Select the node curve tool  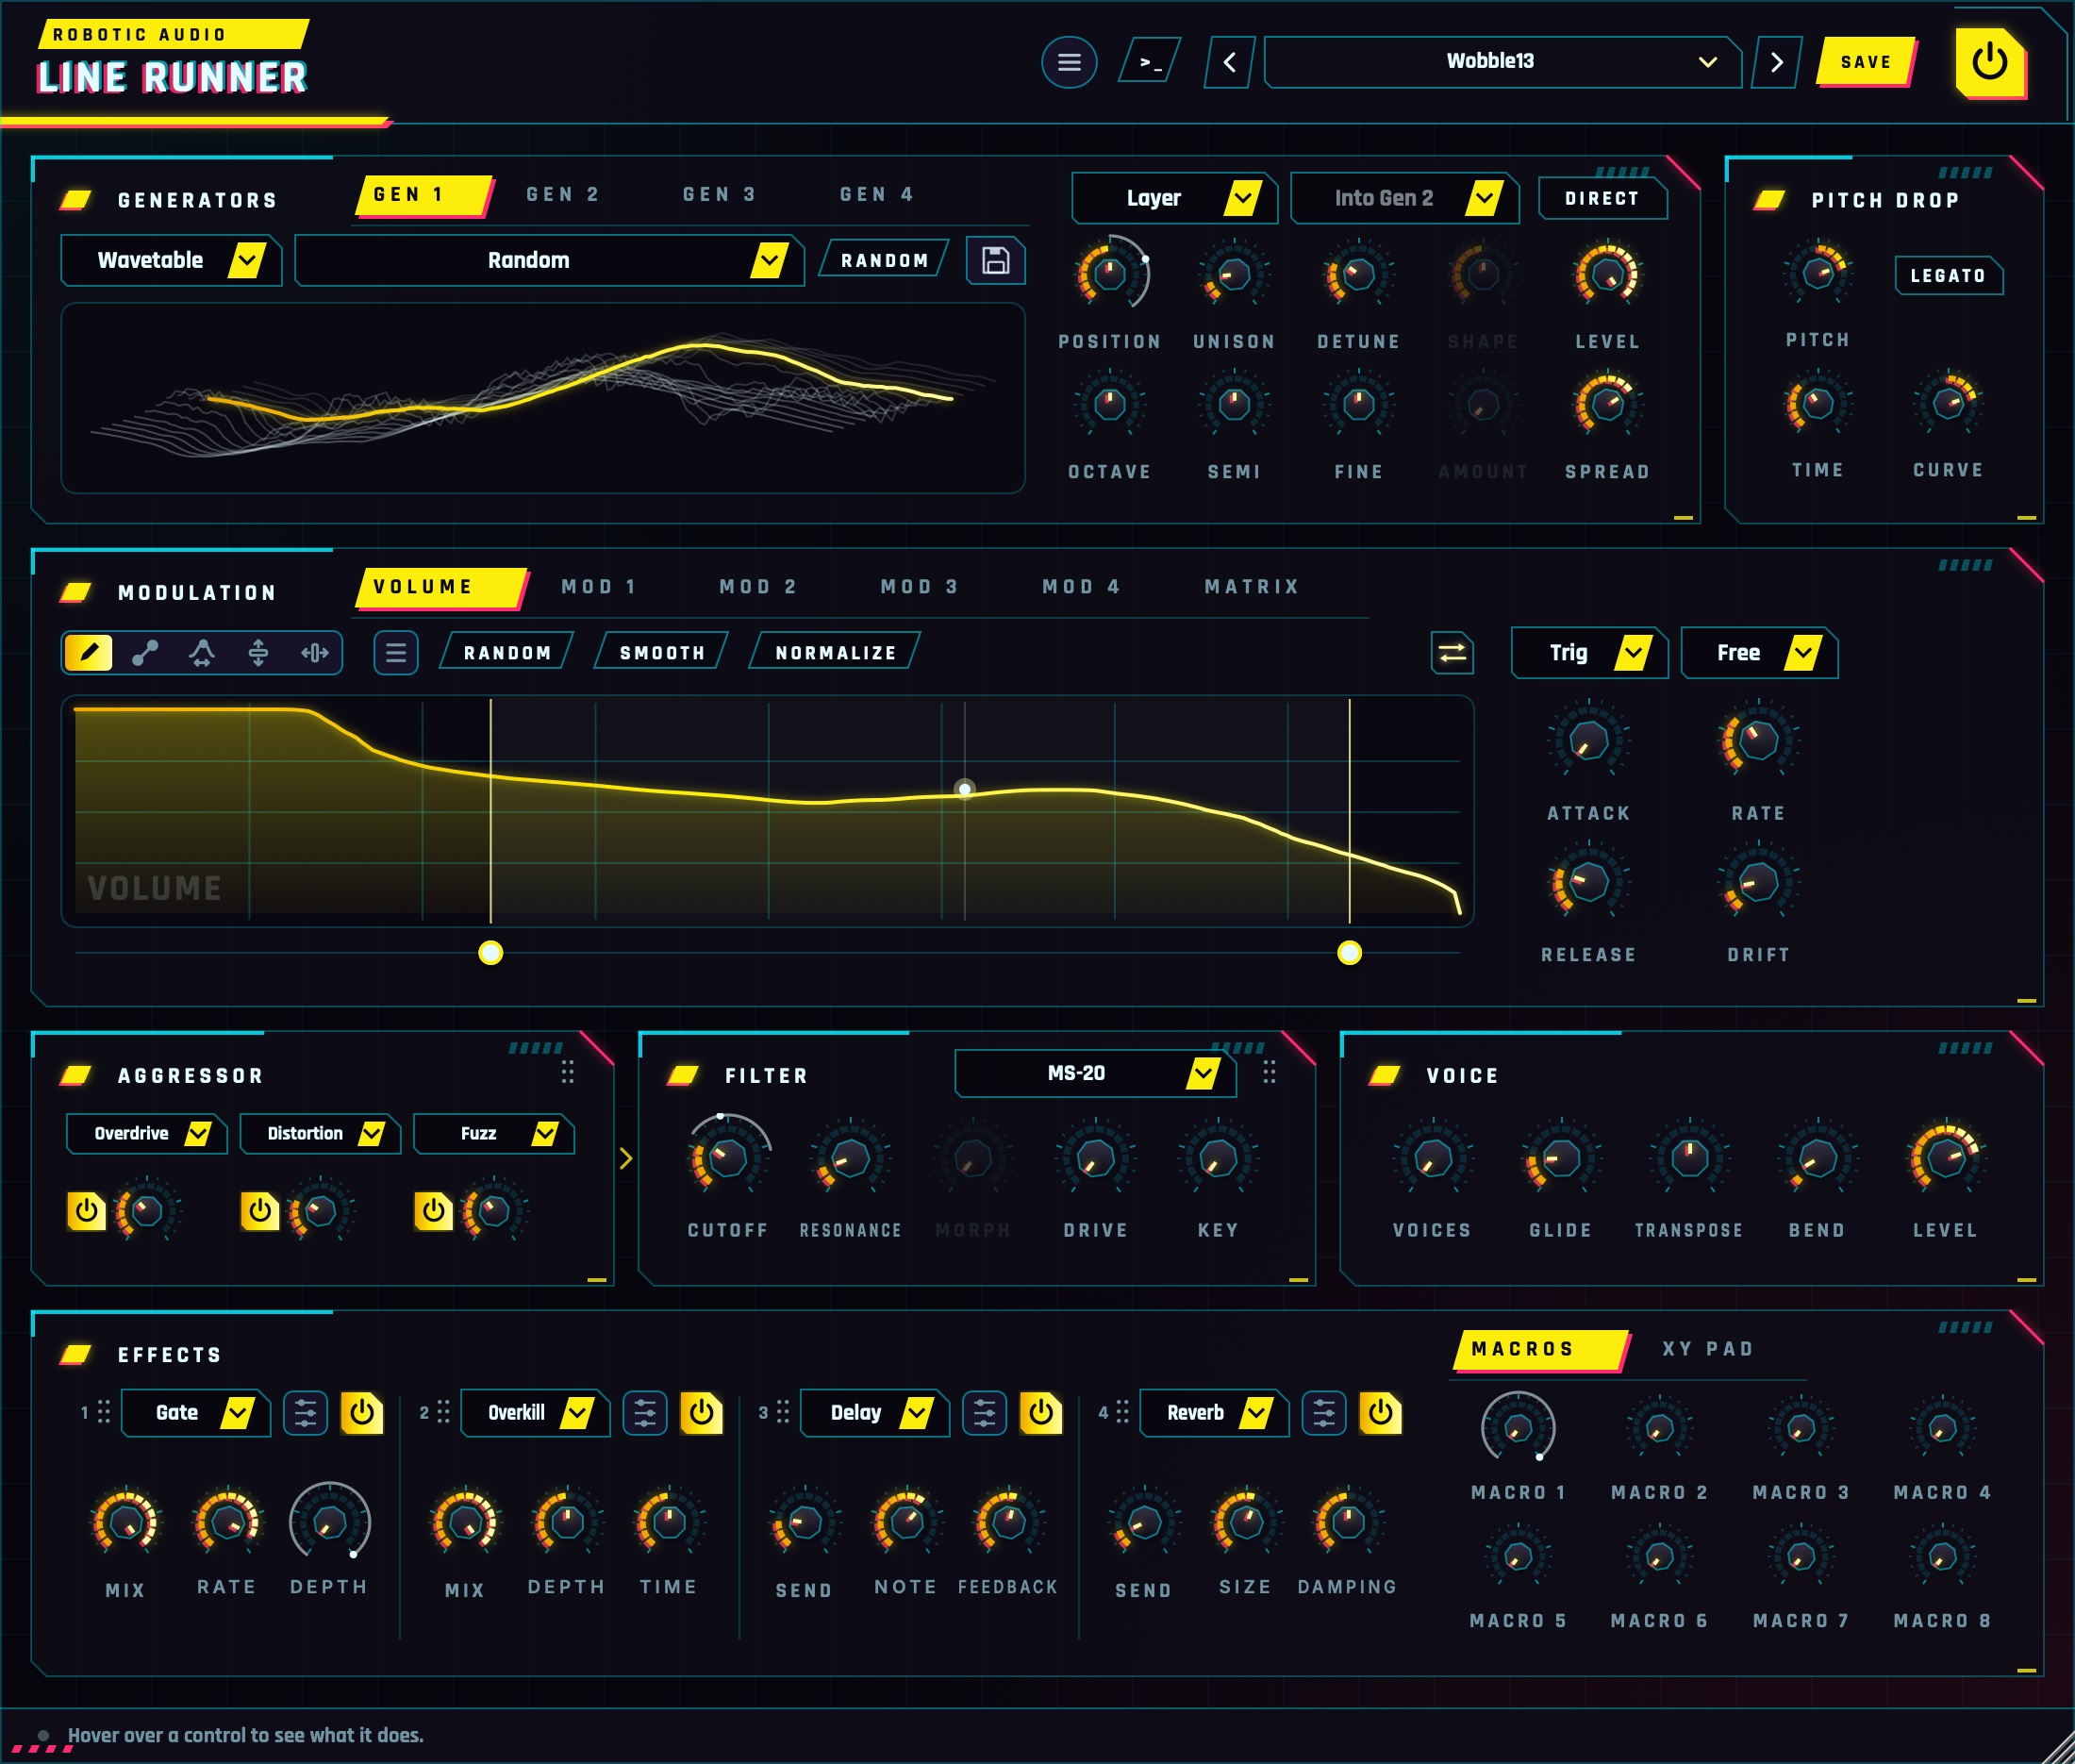(202, 653)
